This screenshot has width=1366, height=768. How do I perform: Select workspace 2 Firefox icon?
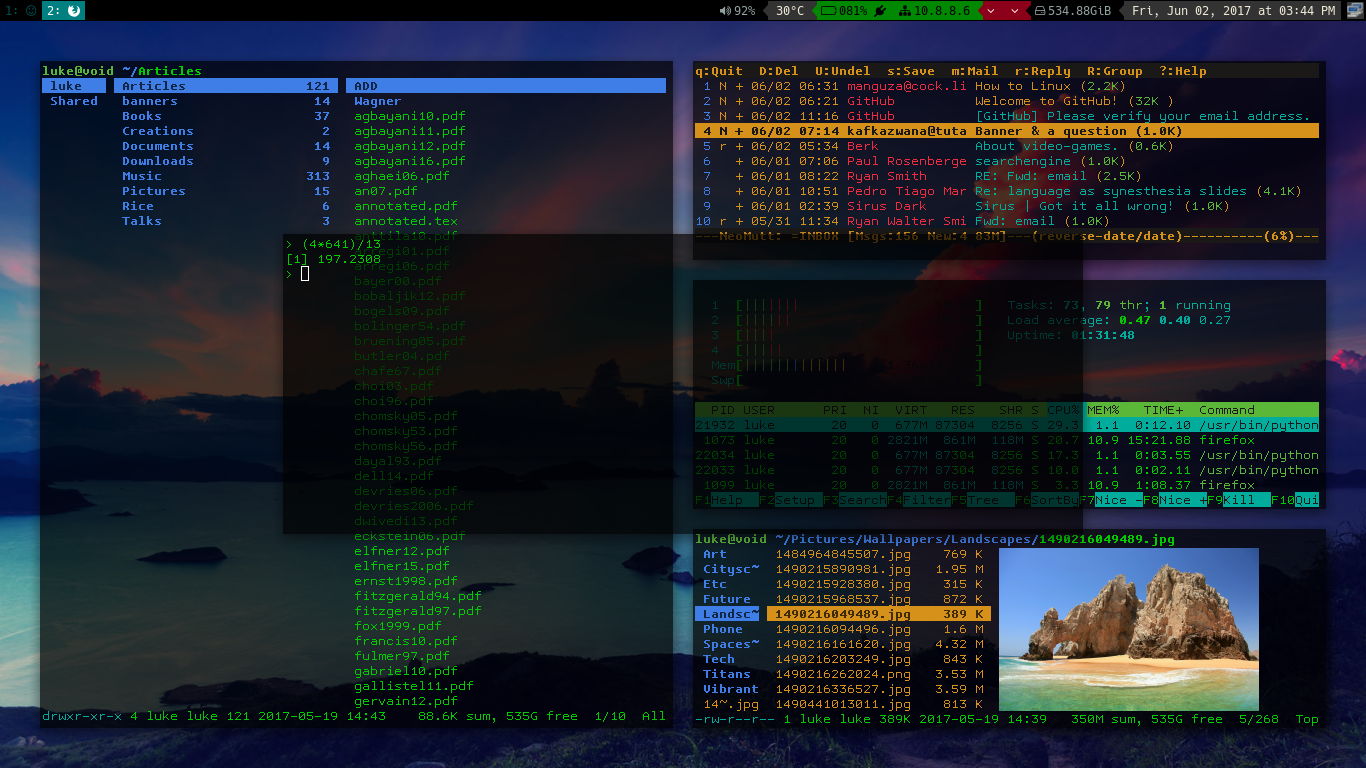(x=73, y=11)
